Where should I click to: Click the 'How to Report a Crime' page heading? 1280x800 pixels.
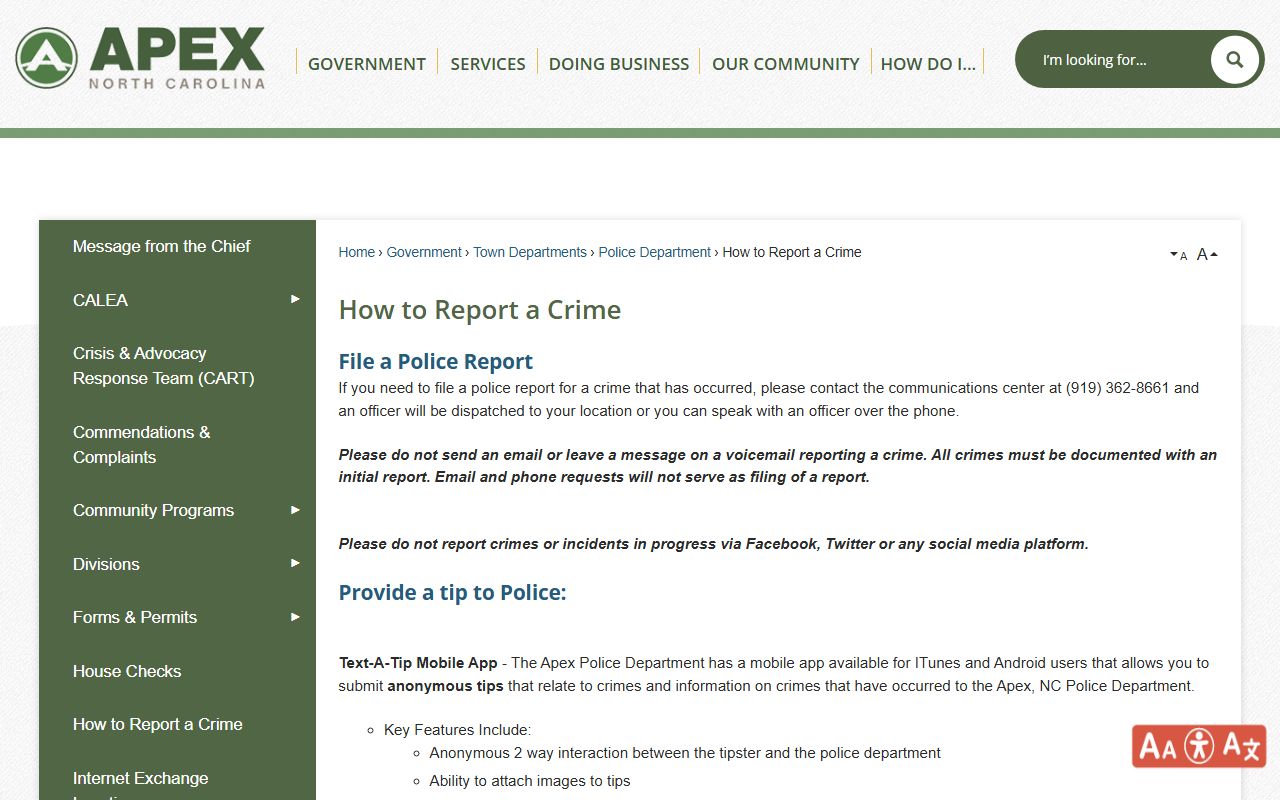tap(480, 310)
